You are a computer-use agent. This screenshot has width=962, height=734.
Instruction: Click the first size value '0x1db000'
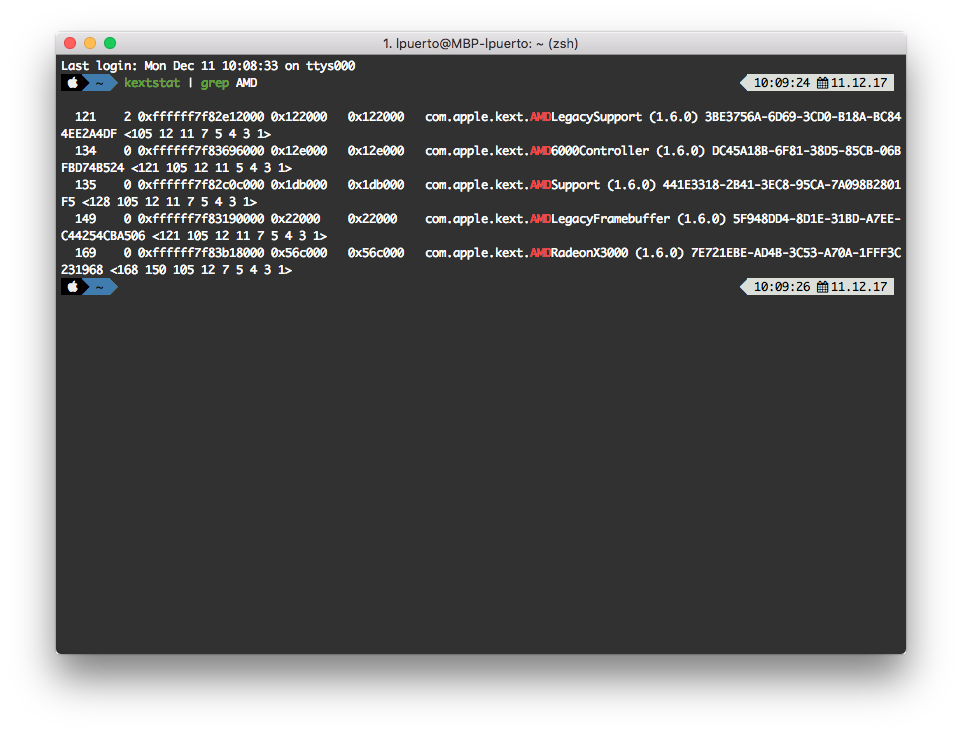299,185
